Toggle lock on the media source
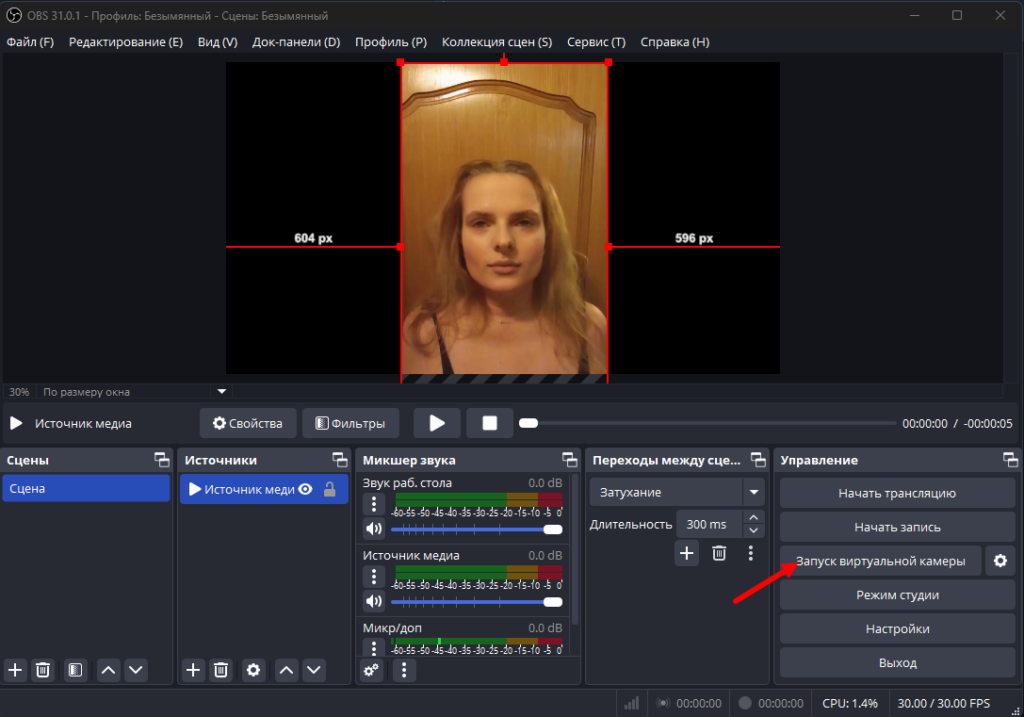This screenshot has width=1024, height=717. (x=329, y=490)
